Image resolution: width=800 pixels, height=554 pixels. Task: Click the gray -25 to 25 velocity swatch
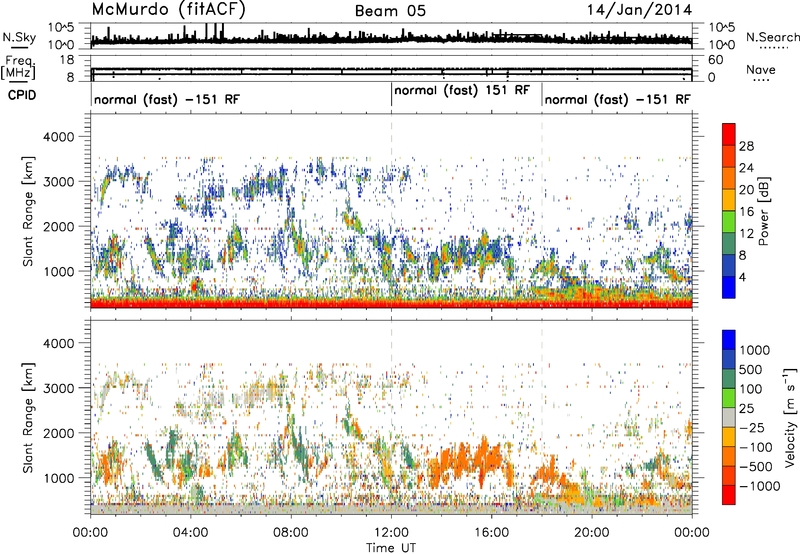(x=729, y=417)
